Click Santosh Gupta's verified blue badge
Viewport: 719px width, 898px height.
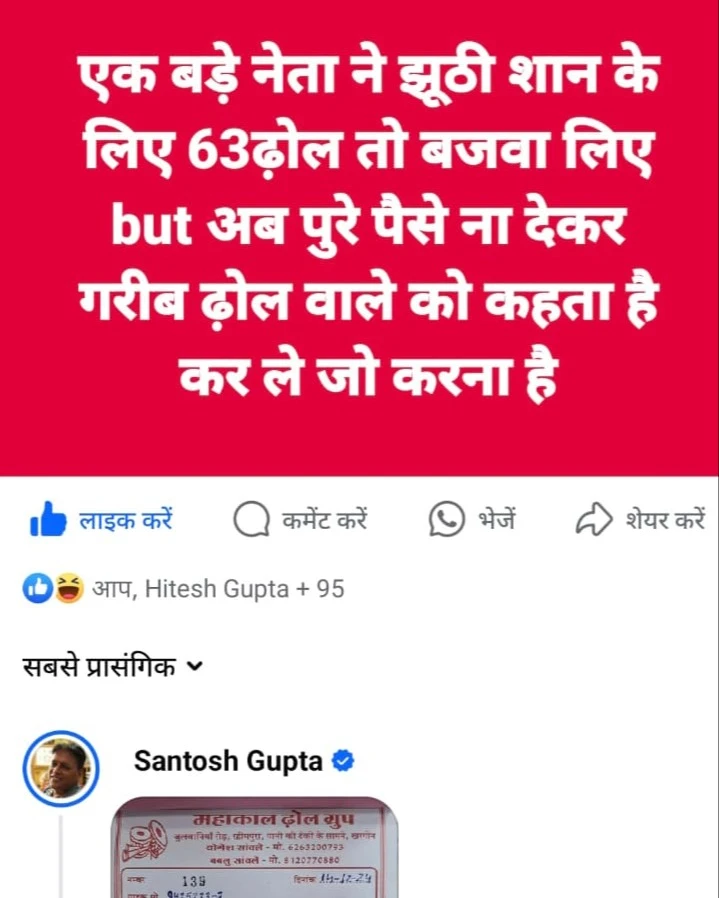pos(343,761)
